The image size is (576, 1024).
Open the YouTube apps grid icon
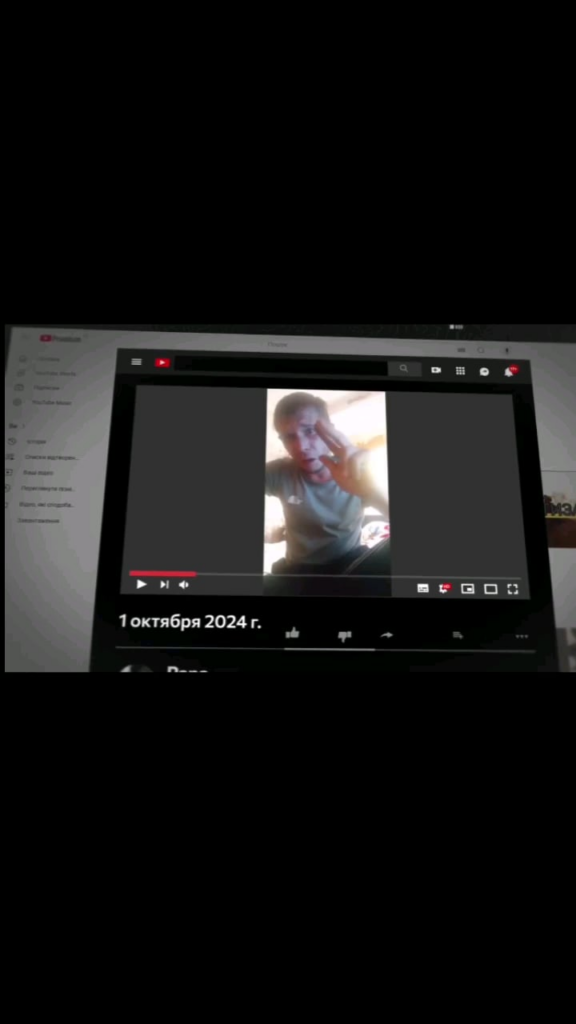coord(460,371)
